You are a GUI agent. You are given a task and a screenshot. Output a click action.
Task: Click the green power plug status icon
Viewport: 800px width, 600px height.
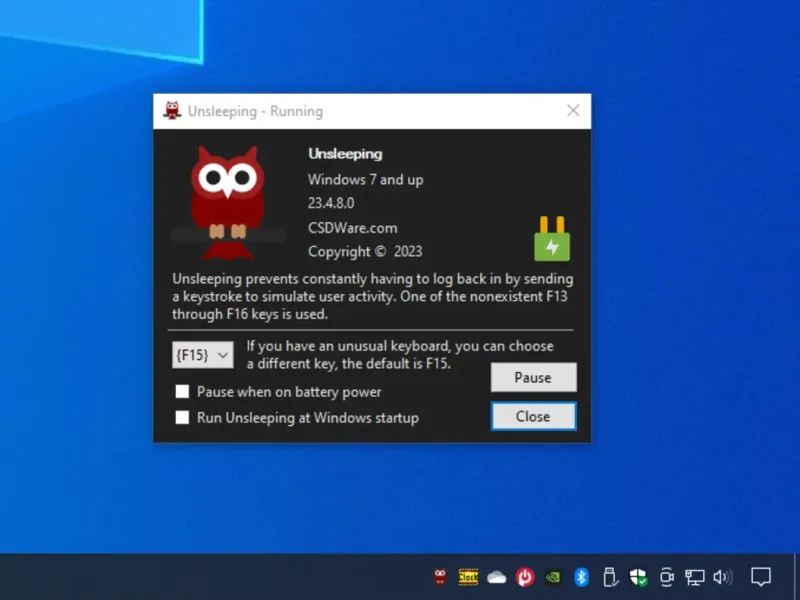click(552, 239)
